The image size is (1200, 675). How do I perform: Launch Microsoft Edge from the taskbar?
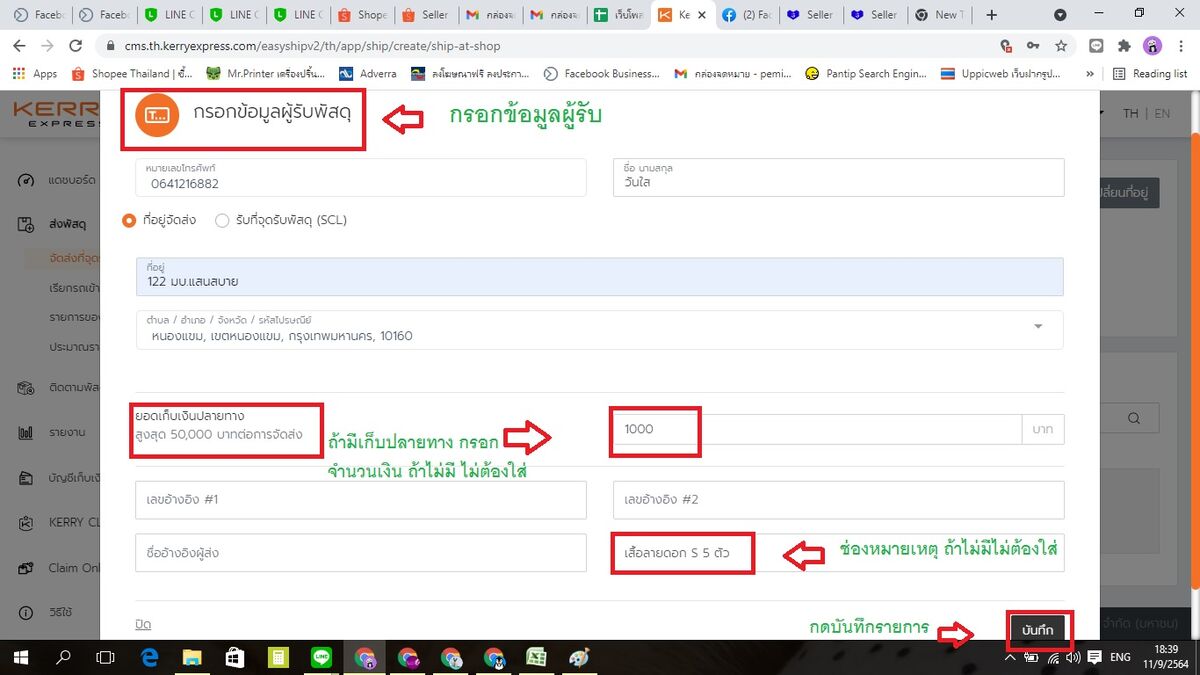(x=150, y=657)
